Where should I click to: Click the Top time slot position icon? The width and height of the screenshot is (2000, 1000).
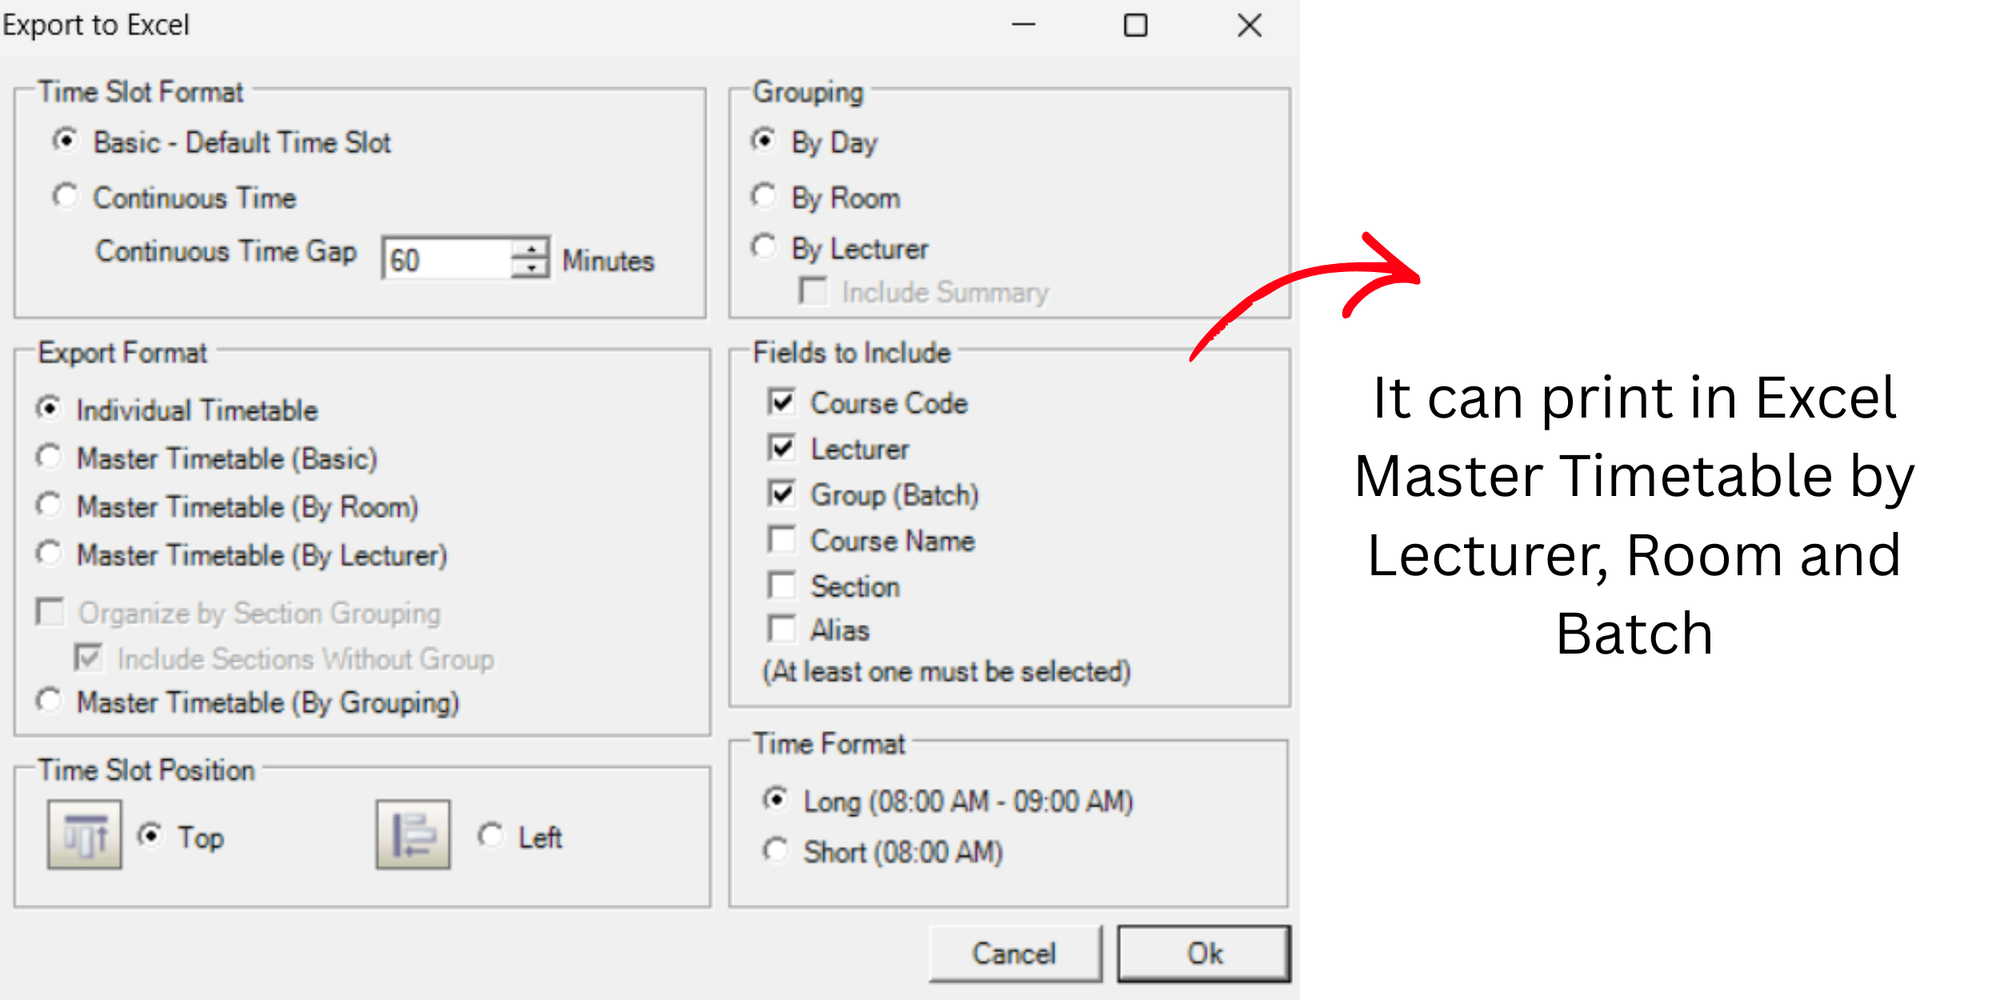point(84,834)
